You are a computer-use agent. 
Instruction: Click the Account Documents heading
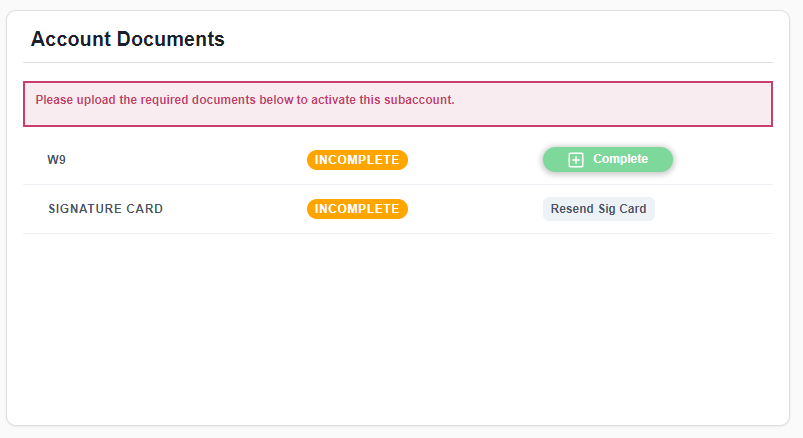[x=128, y=40]
